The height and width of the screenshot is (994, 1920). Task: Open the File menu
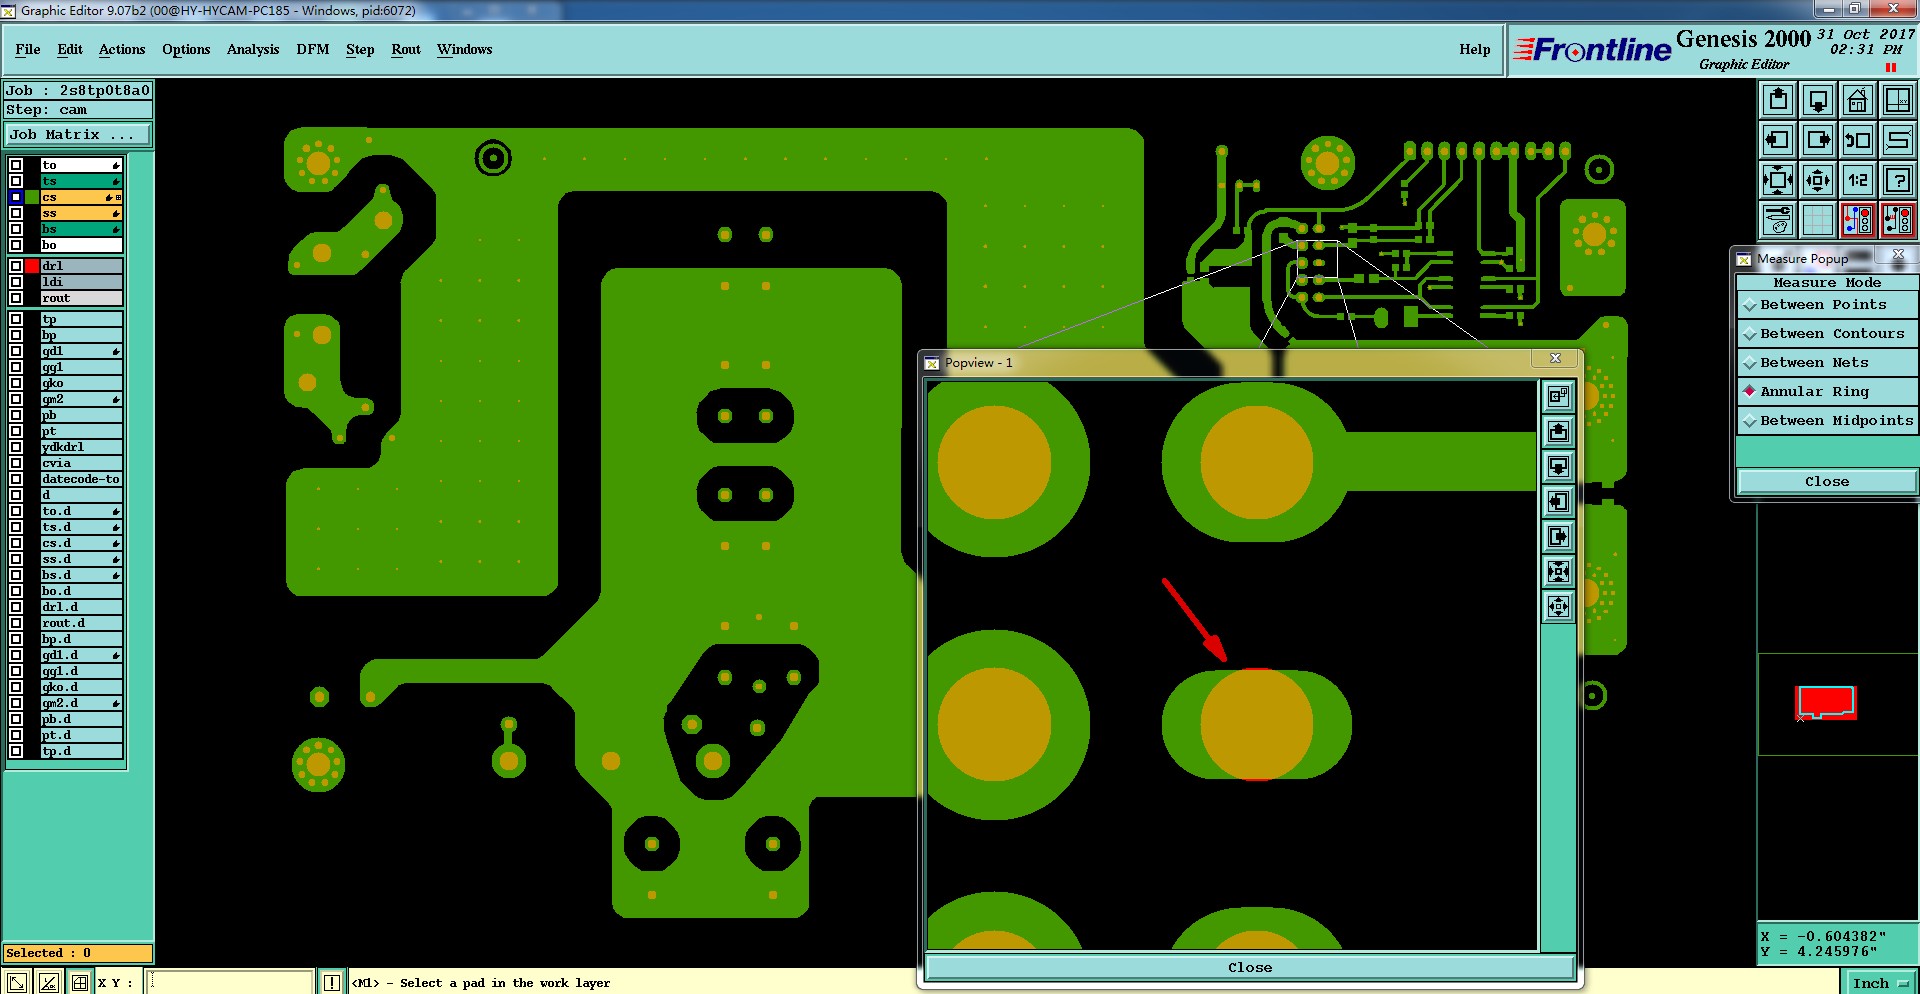tap(28, 49)
